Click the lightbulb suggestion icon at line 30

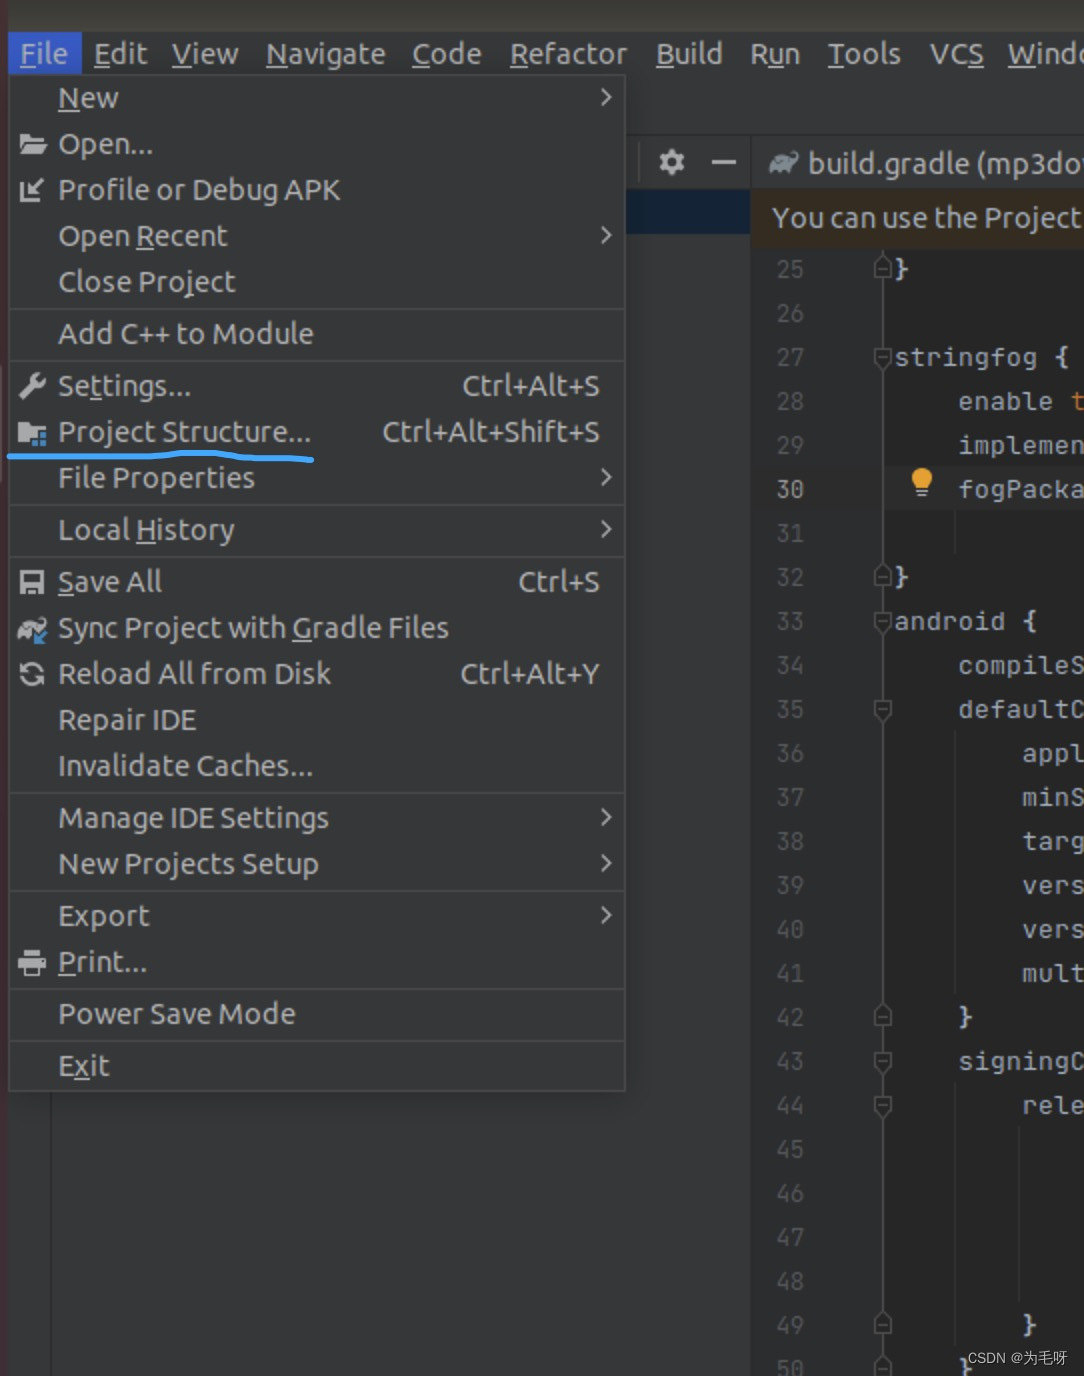[921, 483]
